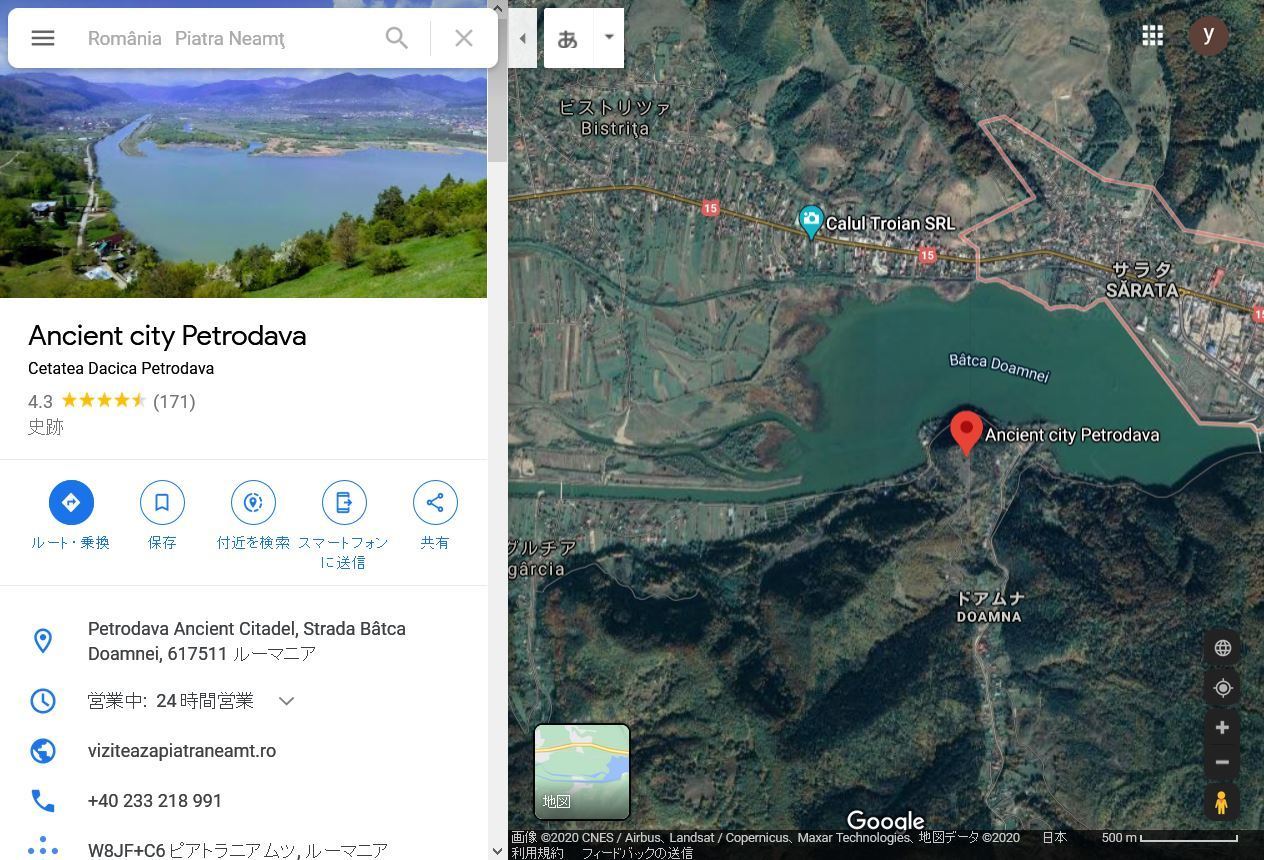Screen dimensions: 1264x860
Task: Open the input language dropdown arrow
Action: point(608,38)
